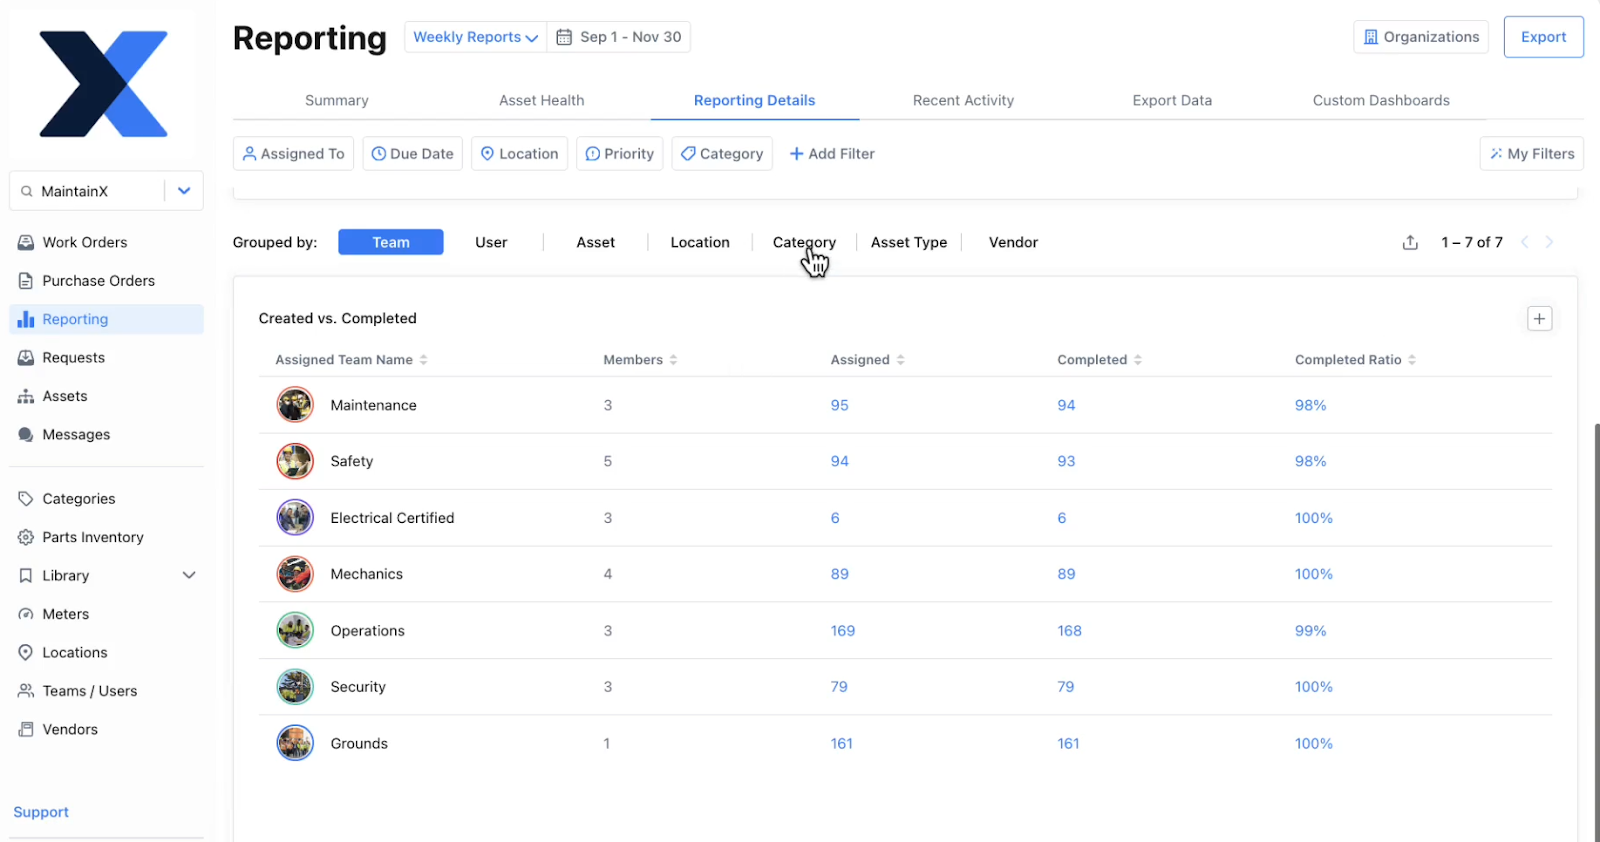The height and width of the screenshot is (842, 1600).
Task: Click the Categories tag icon
Action: tap(26, 499)
